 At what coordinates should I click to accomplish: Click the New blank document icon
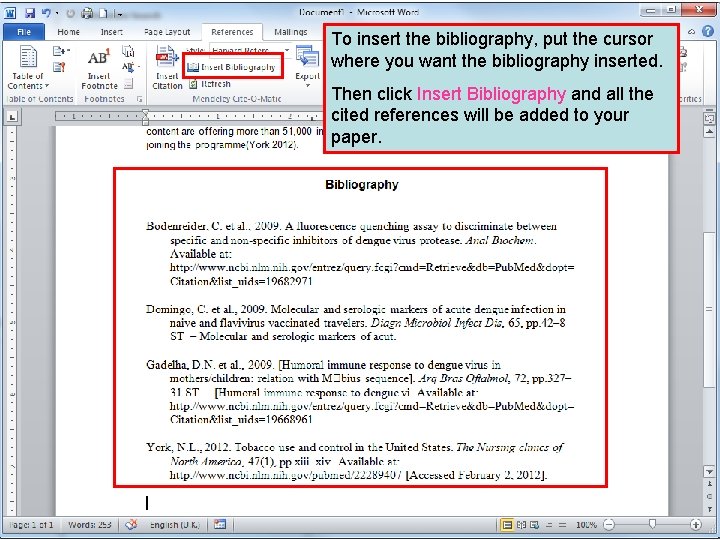tap(104, 13)
